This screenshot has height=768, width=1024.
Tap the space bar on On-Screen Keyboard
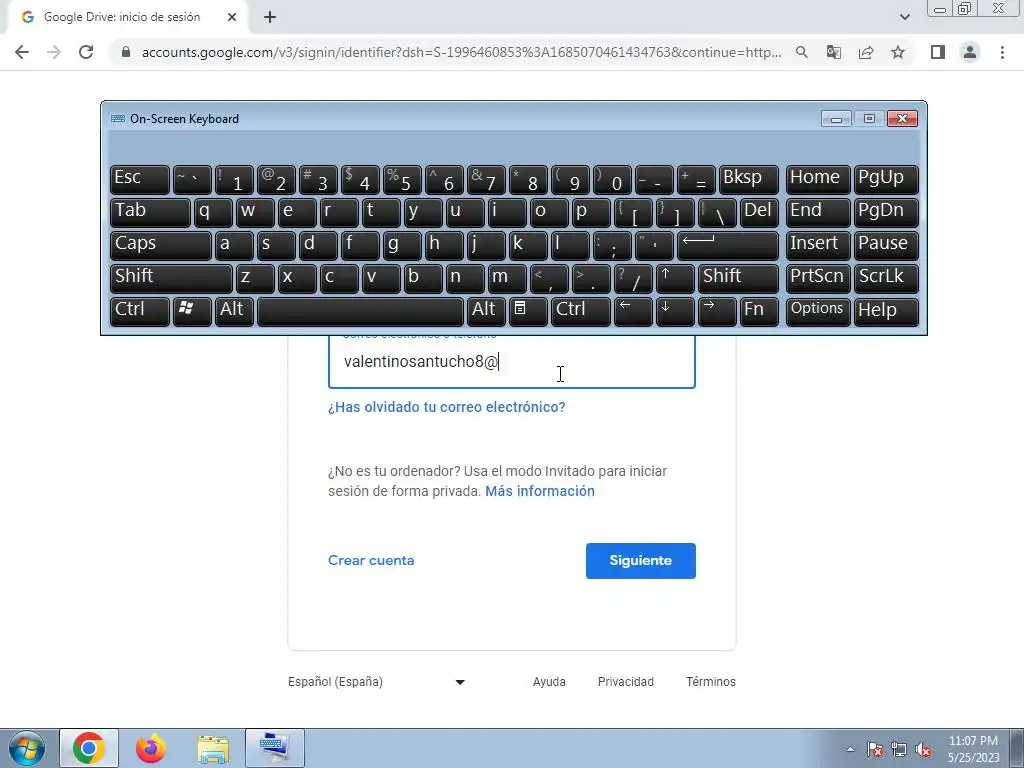[360, 311]
